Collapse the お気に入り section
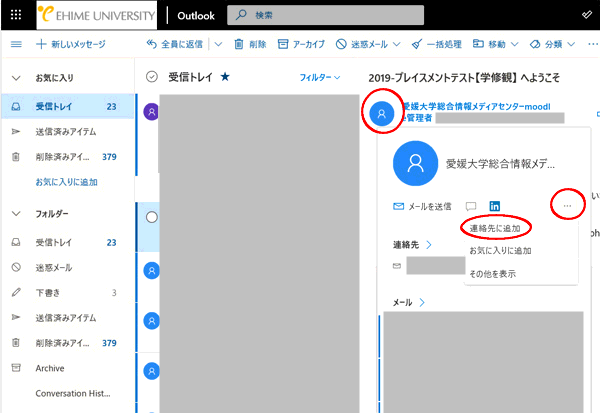600x413 pixels. (x=16, y=77)
